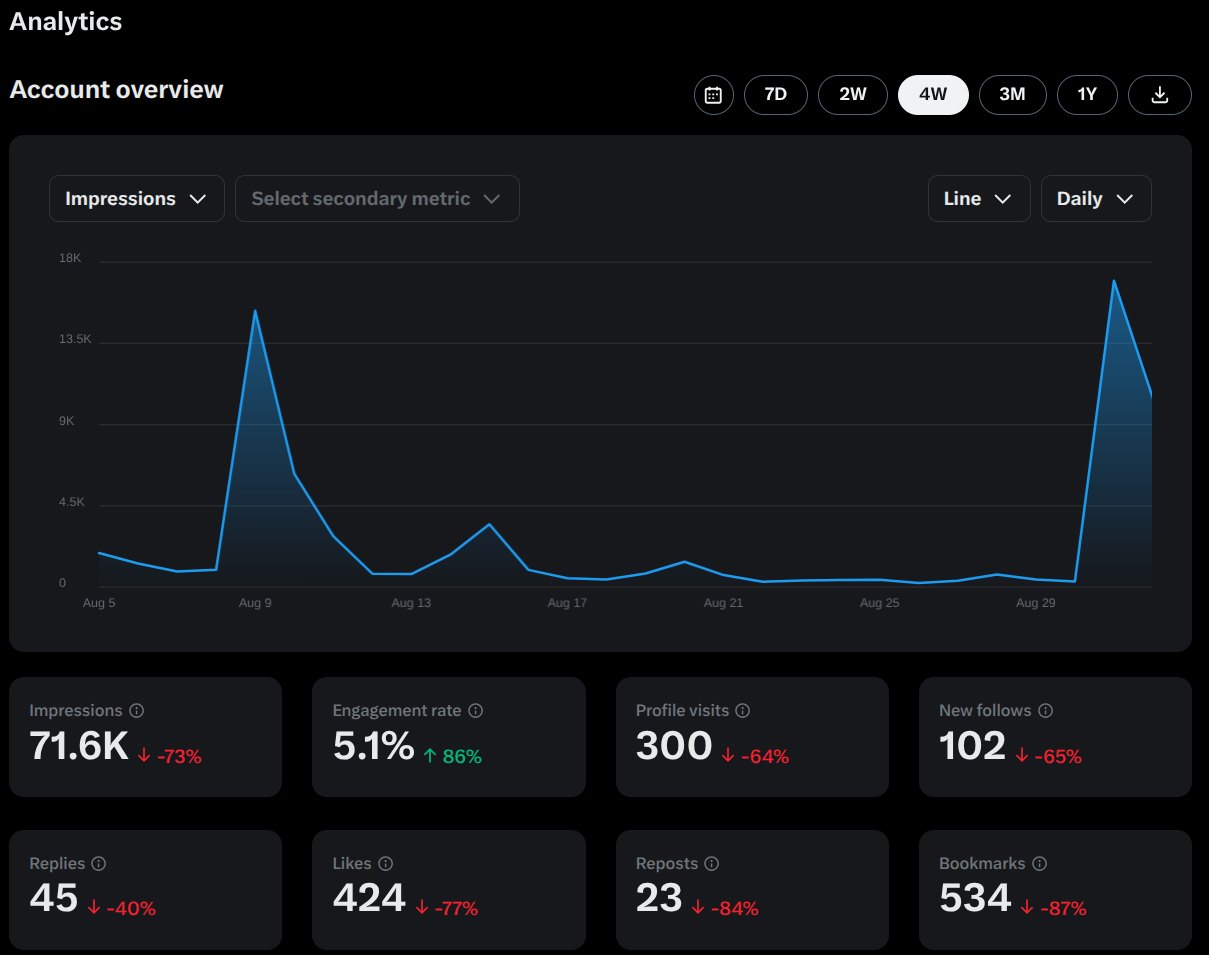This screenshot has height=955, width=1209.
Task: Show info about New follows
Action: (1045, 711)
